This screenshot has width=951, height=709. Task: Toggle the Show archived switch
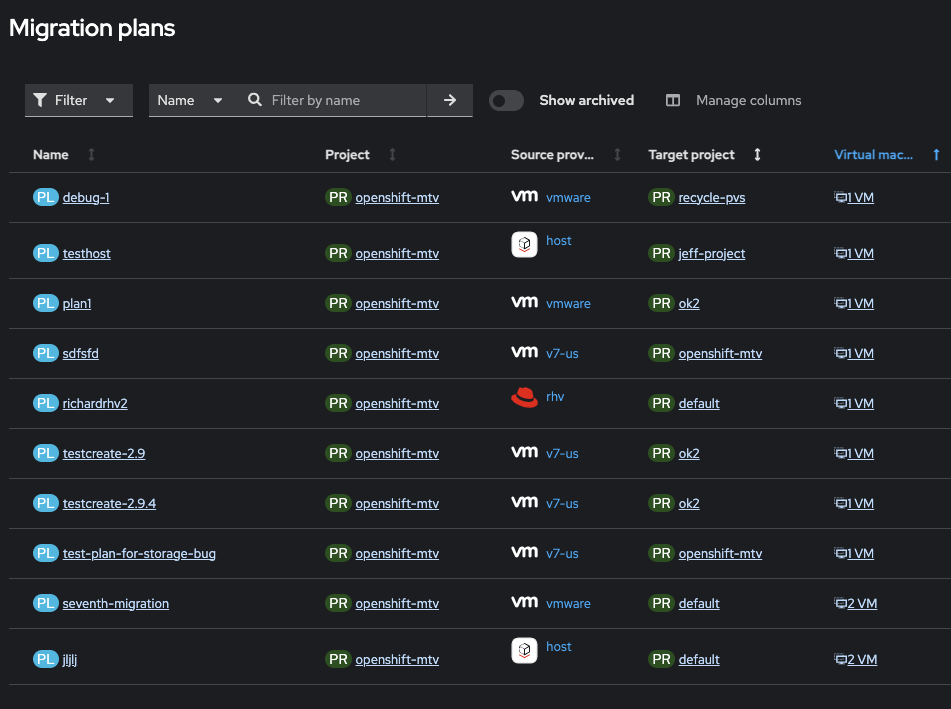tap(506, 100)
